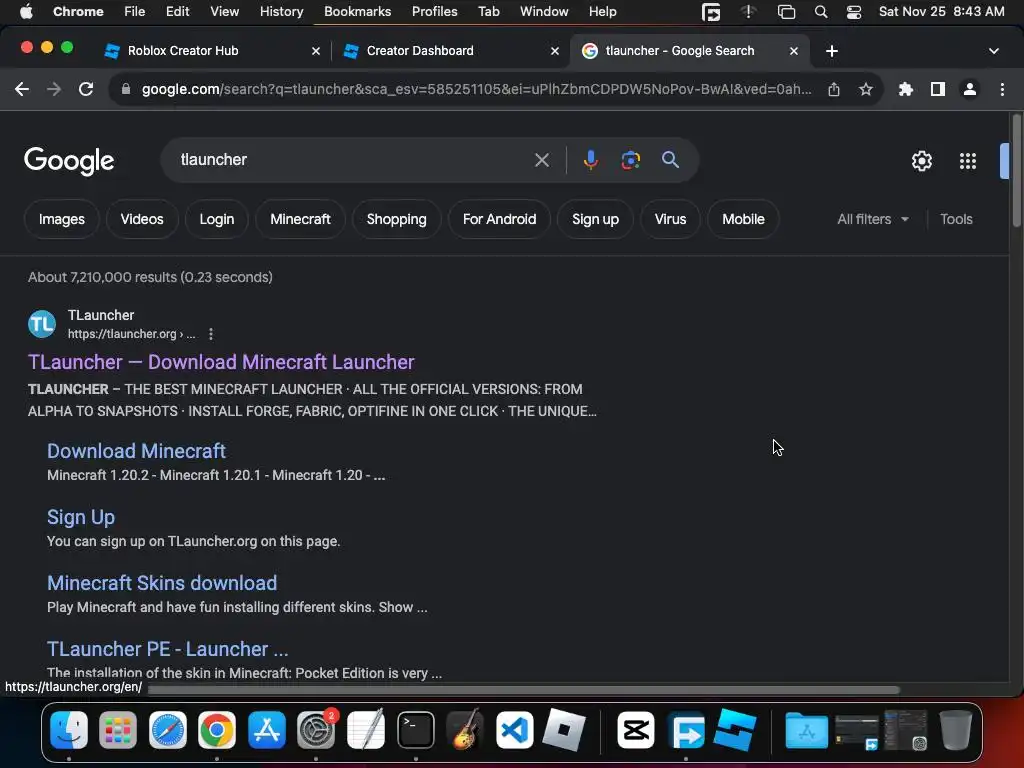Bookmark this page with the star
Viewport: 1024px width, 768px height.
coord(866,89)
